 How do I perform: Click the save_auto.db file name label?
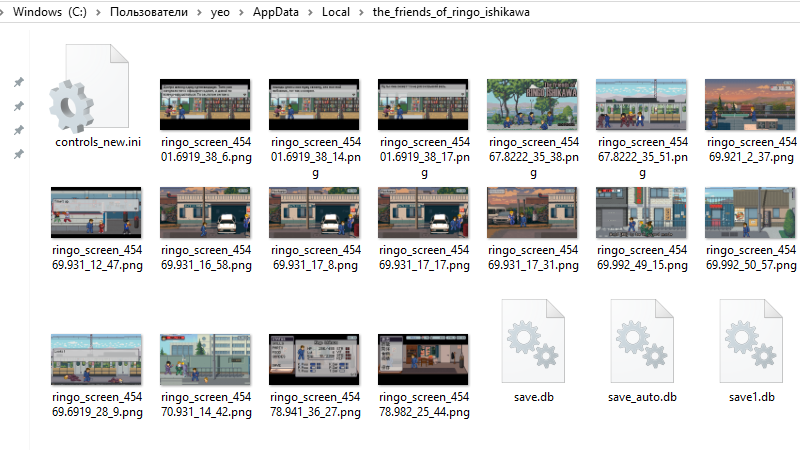click(x=642, y=397)
